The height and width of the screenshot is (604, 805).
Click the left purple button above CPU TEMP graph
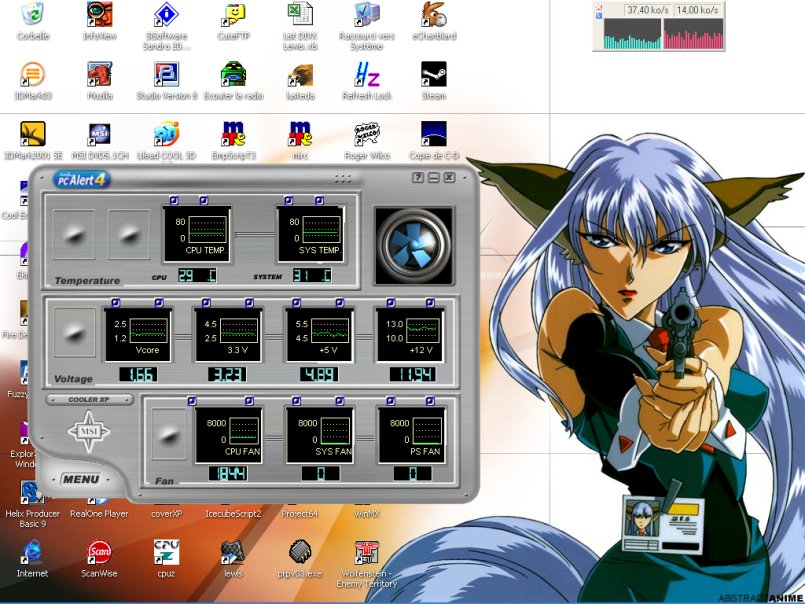click(174, 200)
